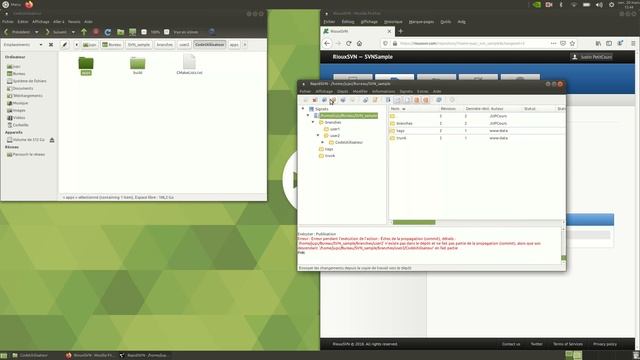Close the sidebar with the X icon
This screenshot has width=640, height=360.
pyautogui.click(x=51, y=44)
